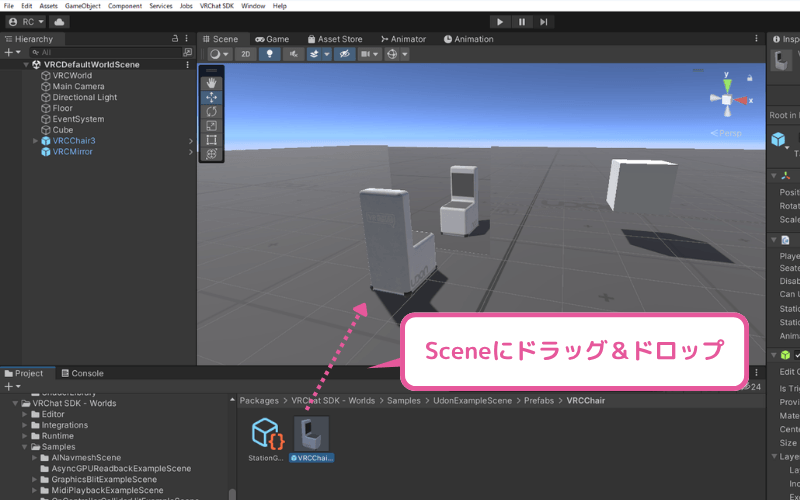
Task: Lock the Hierarchy panel
Action: [175, 39]
